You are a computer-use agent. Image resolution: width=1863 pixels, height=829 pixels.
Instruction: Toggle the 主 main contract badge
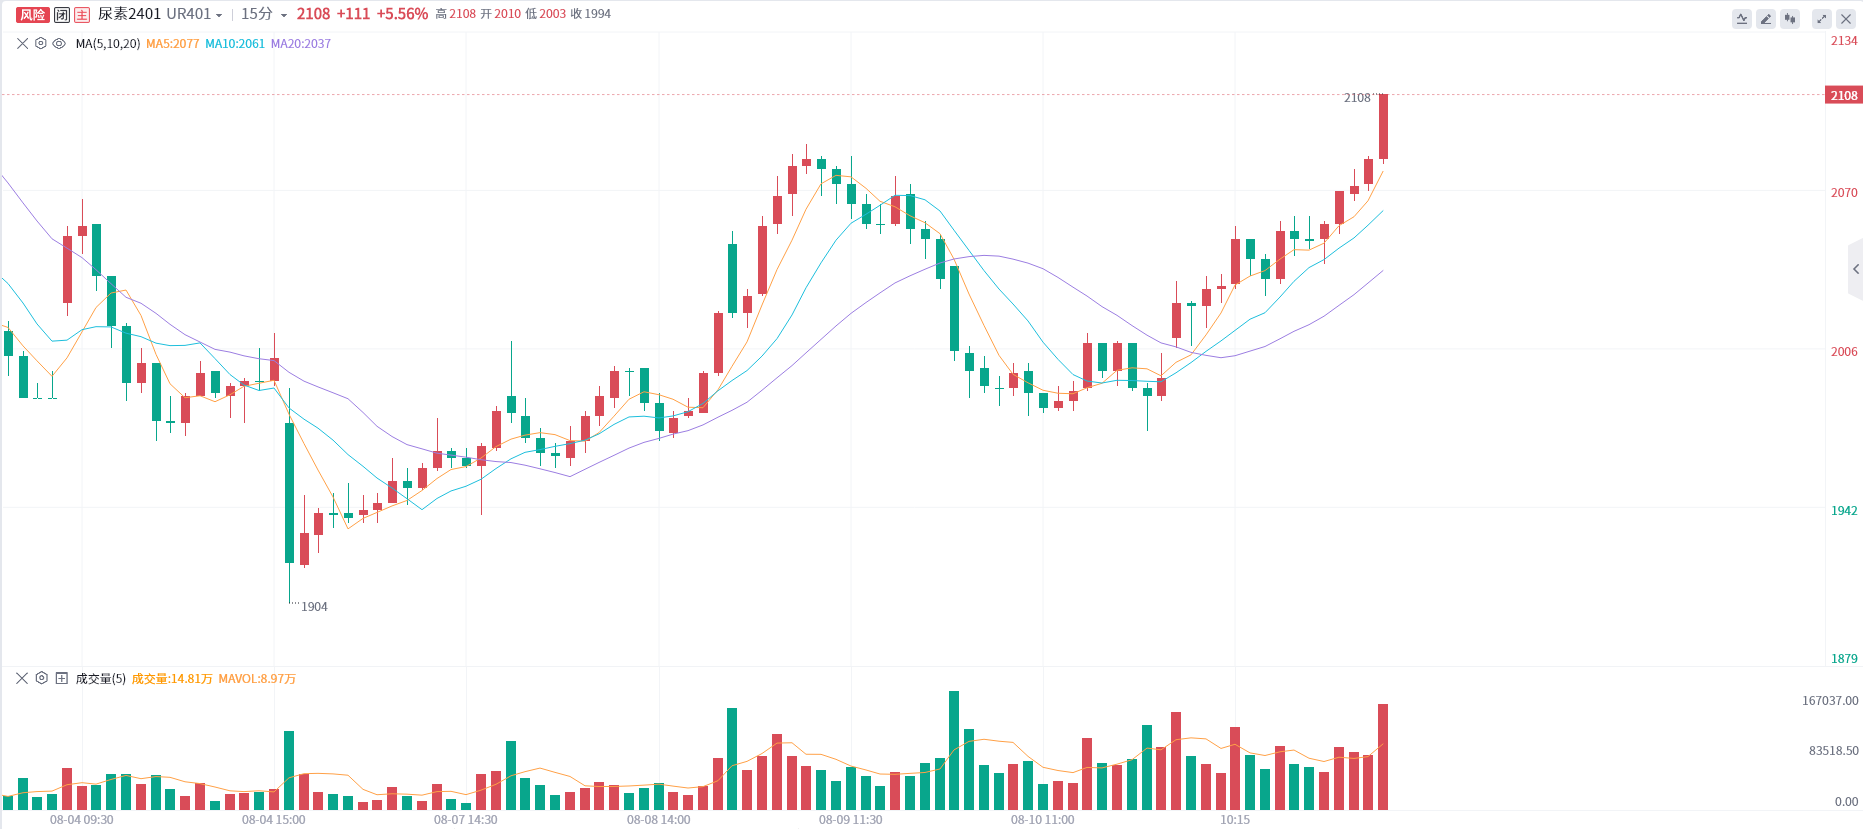tap(82, 15)
